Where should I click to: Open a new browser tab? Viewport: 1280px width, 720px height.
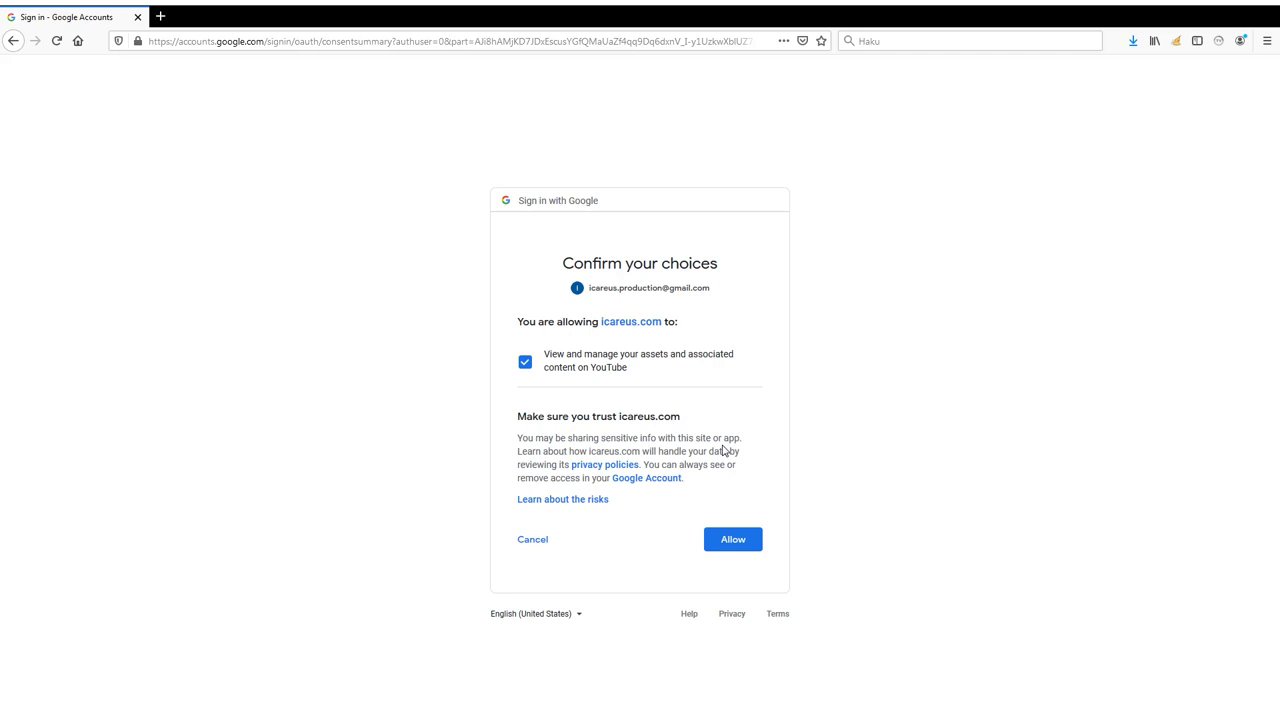(x=160, y=17)
